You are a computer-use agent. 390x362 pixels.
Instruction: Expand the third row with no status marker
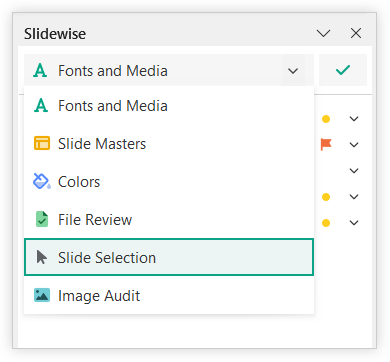[354, 171]
